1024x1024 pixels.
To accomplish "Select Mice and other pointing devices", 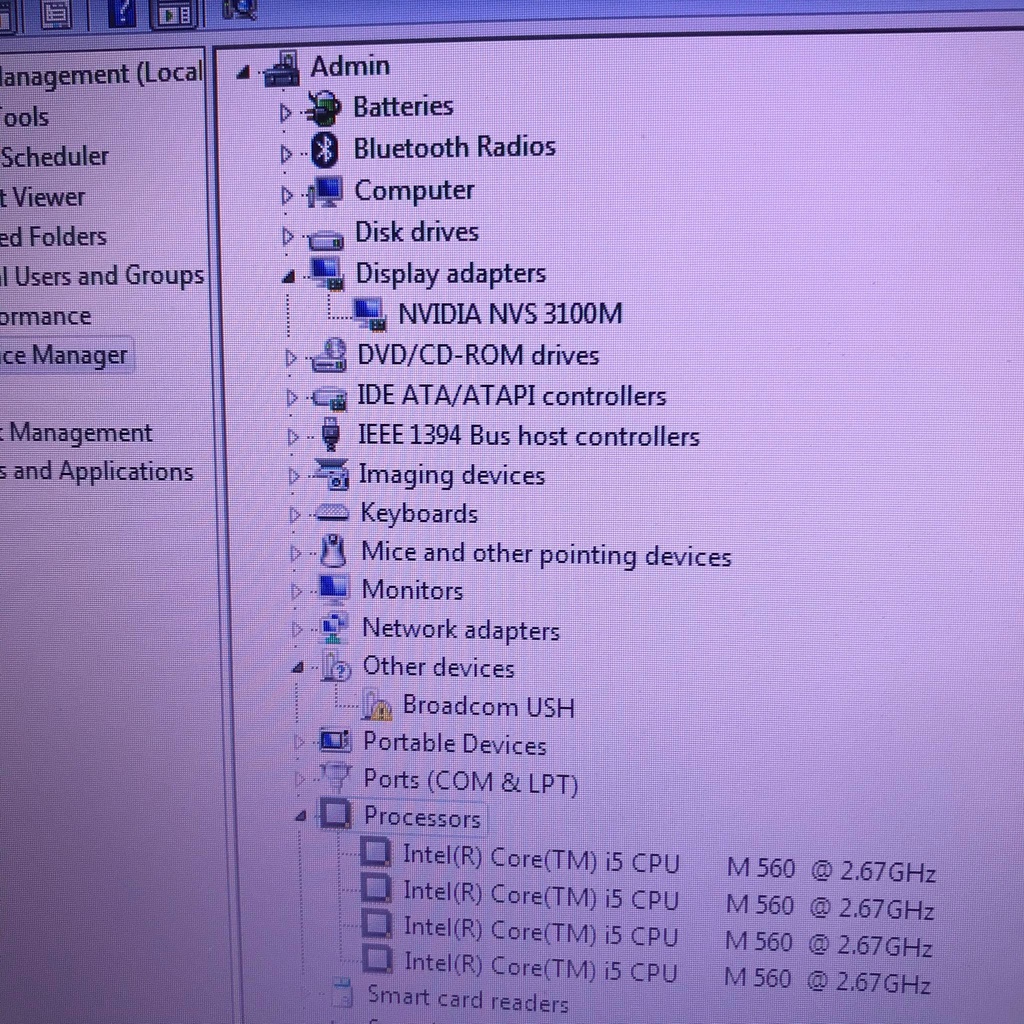I will coord(545,554).
